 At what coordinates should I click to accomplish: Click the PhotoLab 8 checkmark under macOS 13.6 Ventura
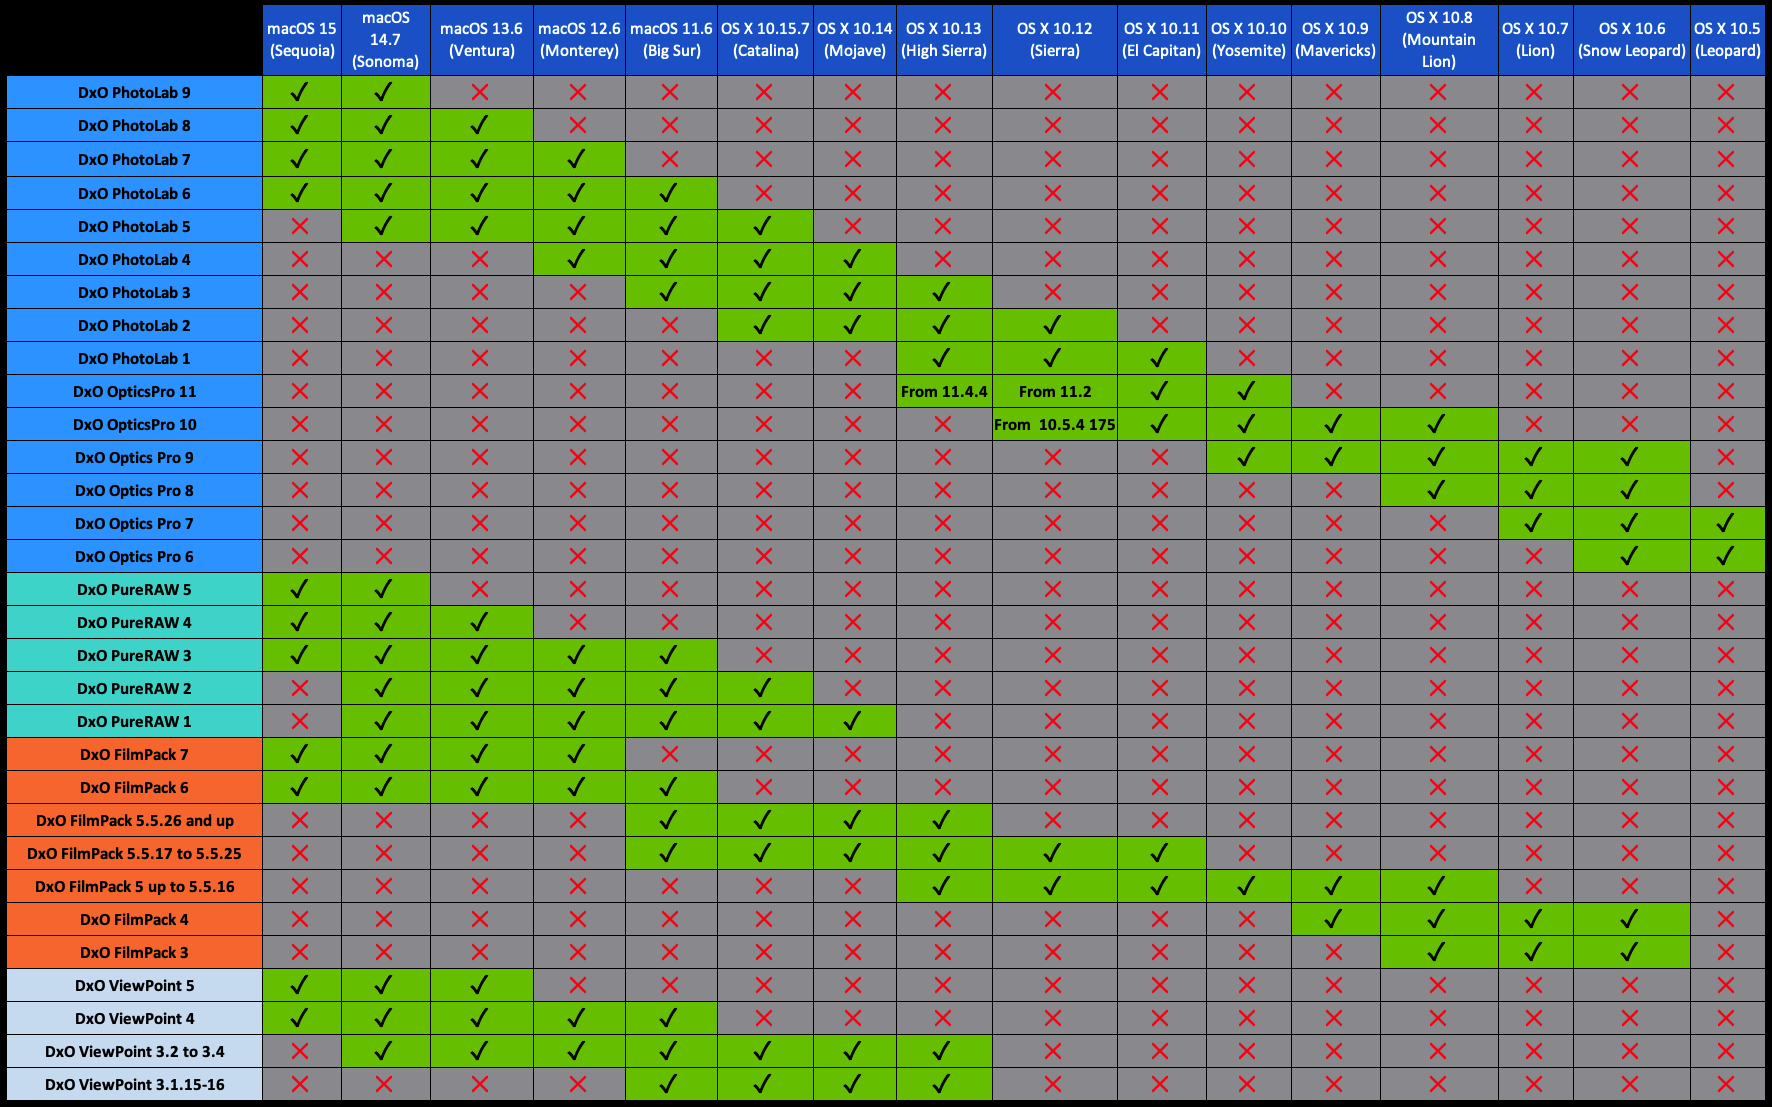pos(480,125)
